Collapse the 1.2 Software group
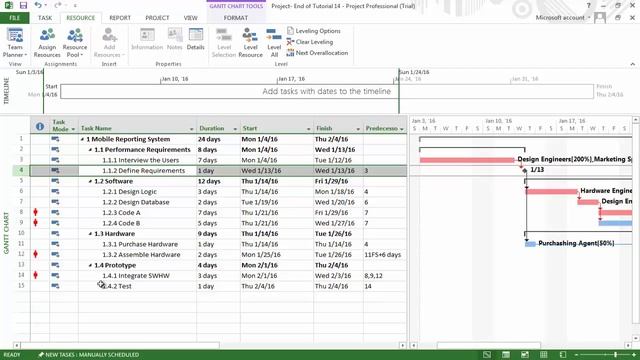Image resolution: width=640 pixels, height=360 pixels. point(91,182)
